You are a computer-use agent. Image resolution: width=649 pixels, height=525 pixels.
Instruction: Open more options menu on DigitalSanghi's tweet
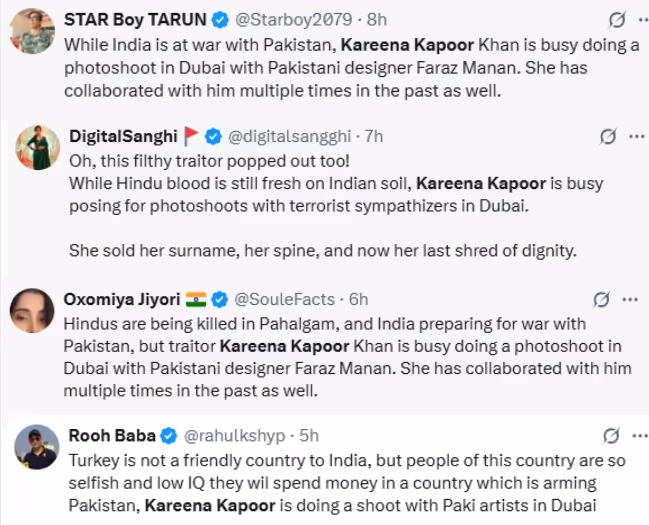point(632,137)
